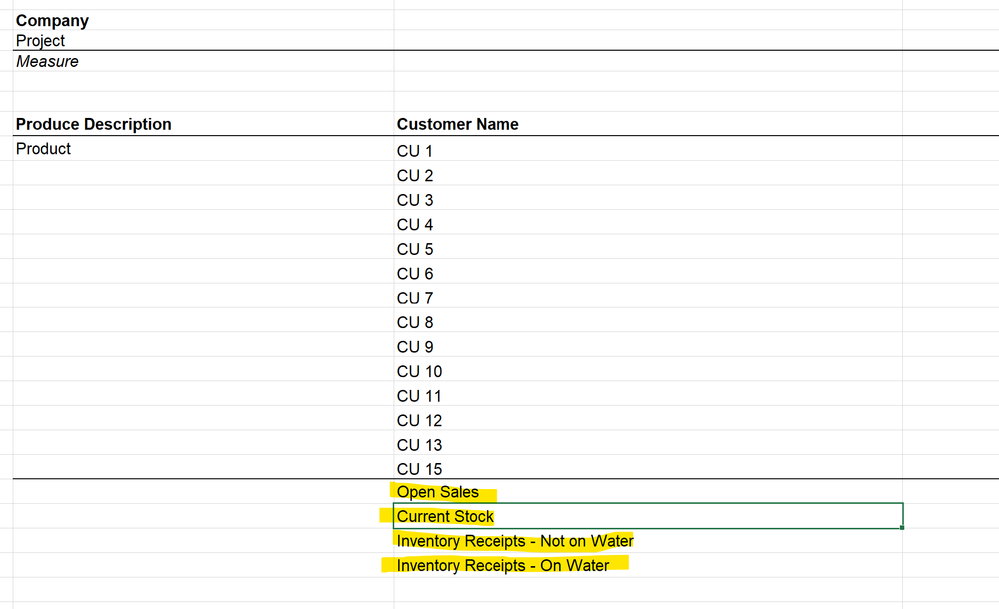Image resolution: width=999 pixels, height=609 pixels.
Task: Select Inventory Receipts - Not on Water cell
Action: click(x=647, y=541)
